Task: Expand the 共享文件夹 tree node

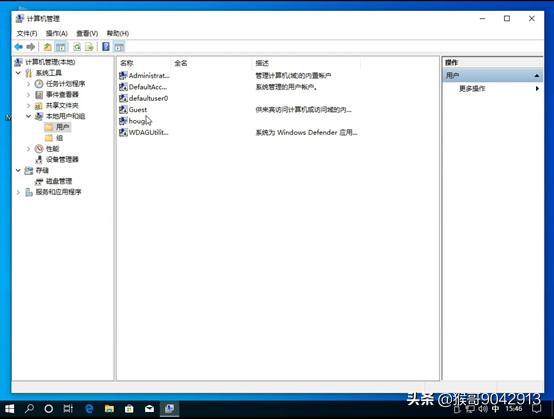Action: point(29,105)
